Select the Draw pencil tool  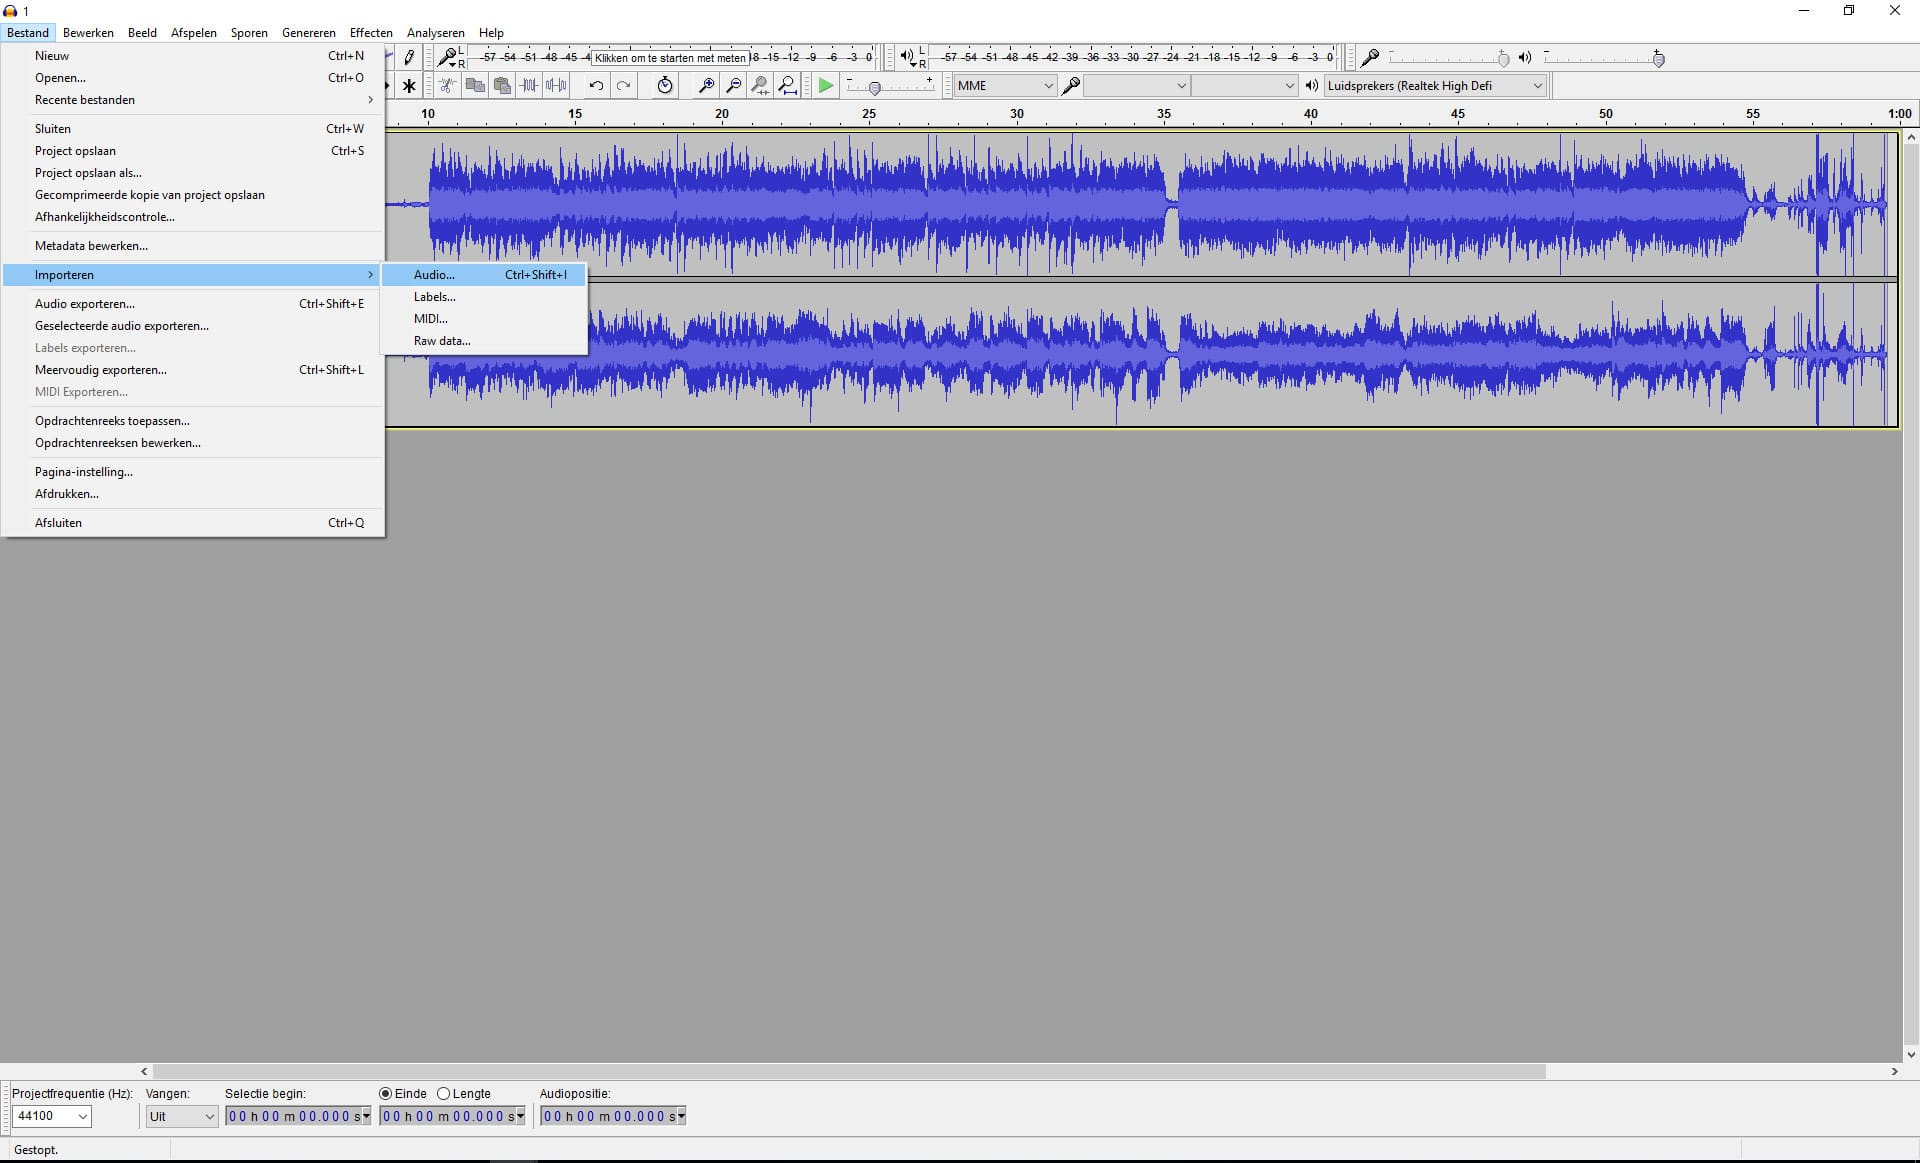[x=409, y=58]
